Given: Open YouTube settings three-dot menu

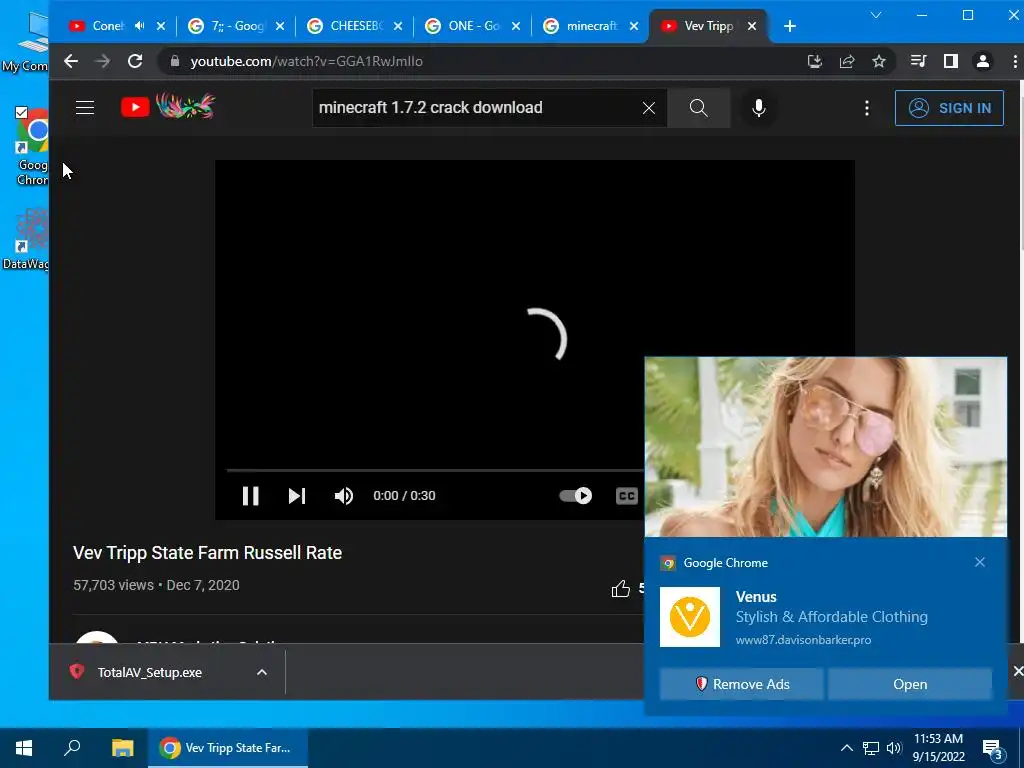Looking at the screenshot, I should tap(867, 108).
